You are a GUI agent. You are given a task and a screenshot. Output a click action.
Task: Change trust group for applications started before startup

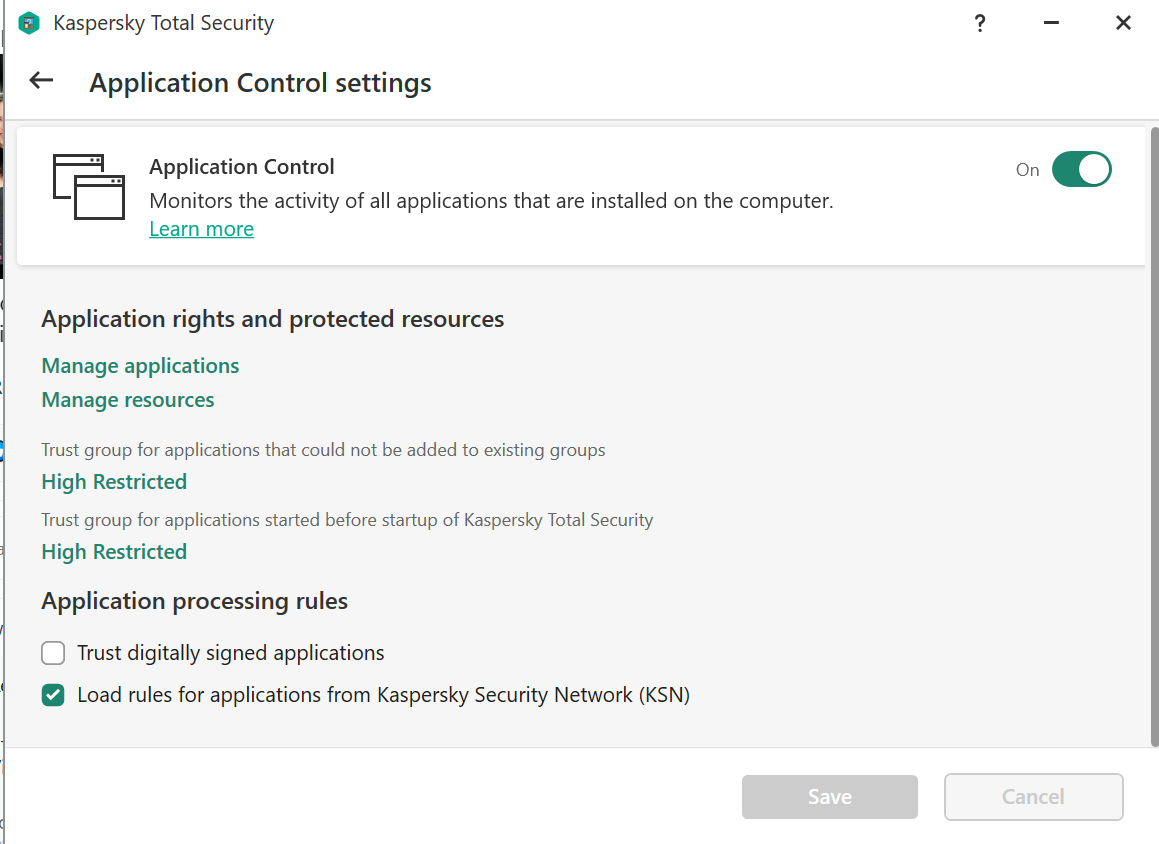[x=114, y=552]
